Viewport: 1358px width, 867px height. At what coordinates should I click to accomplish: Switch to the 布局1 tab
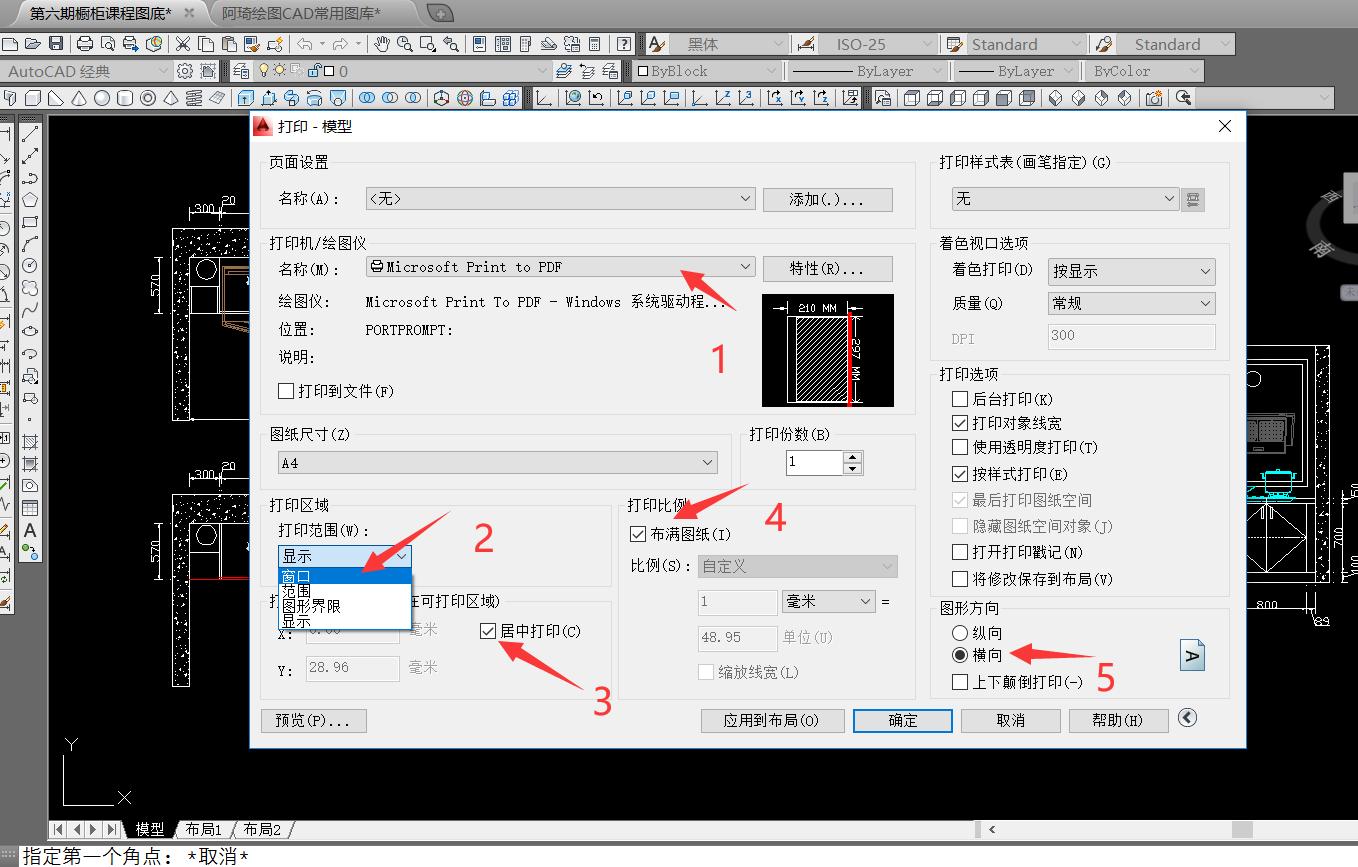(204, 828)
